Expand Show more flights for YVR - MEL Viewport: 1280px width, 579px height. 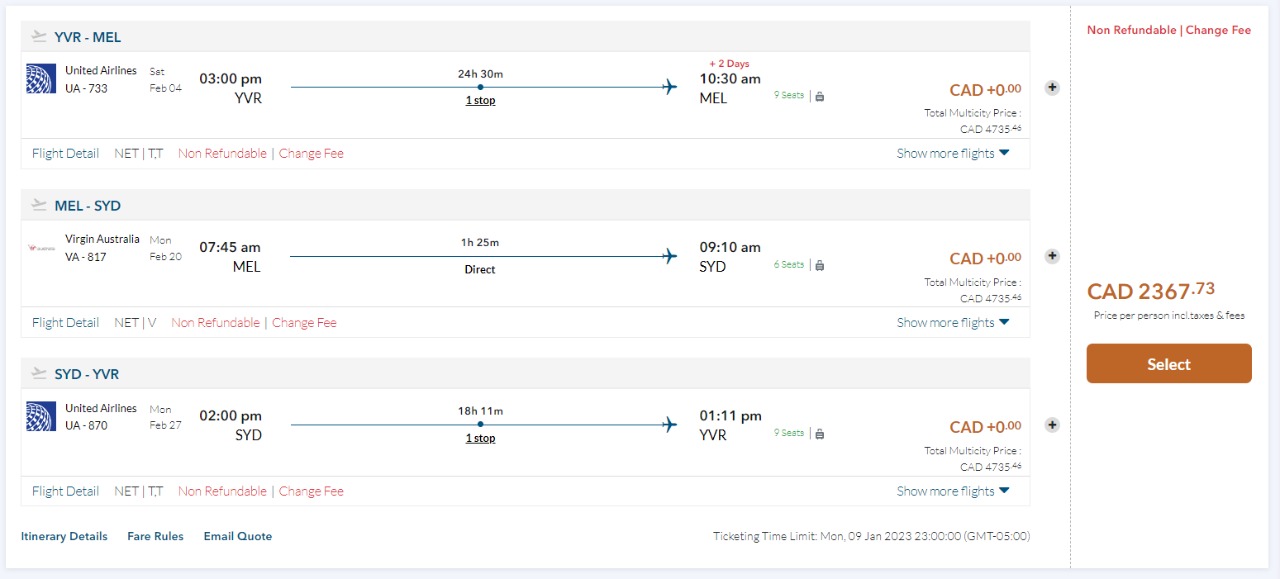pyautogui.click(x=953, y=154)
